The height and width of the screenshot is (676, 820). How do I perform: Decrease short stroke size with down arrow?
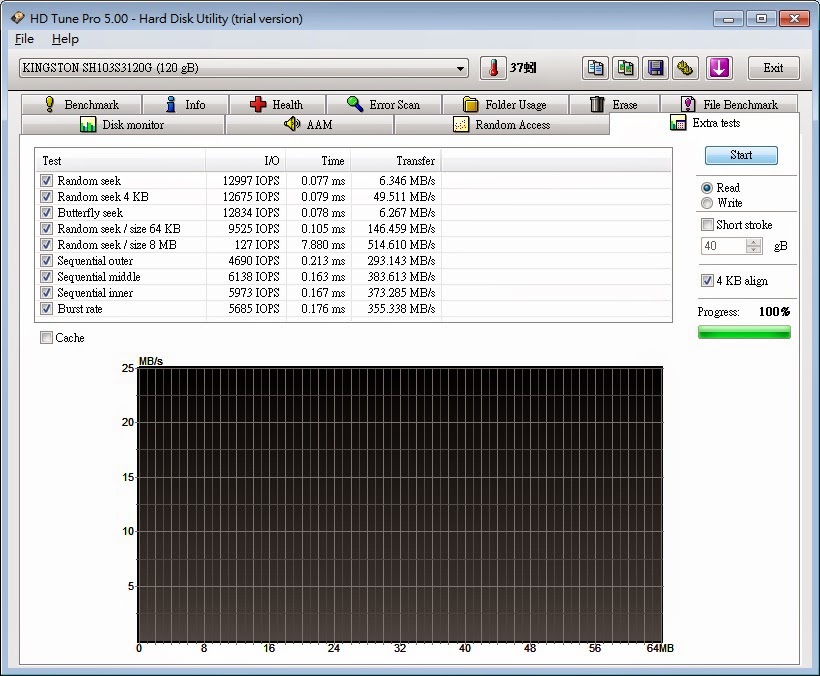754,250
